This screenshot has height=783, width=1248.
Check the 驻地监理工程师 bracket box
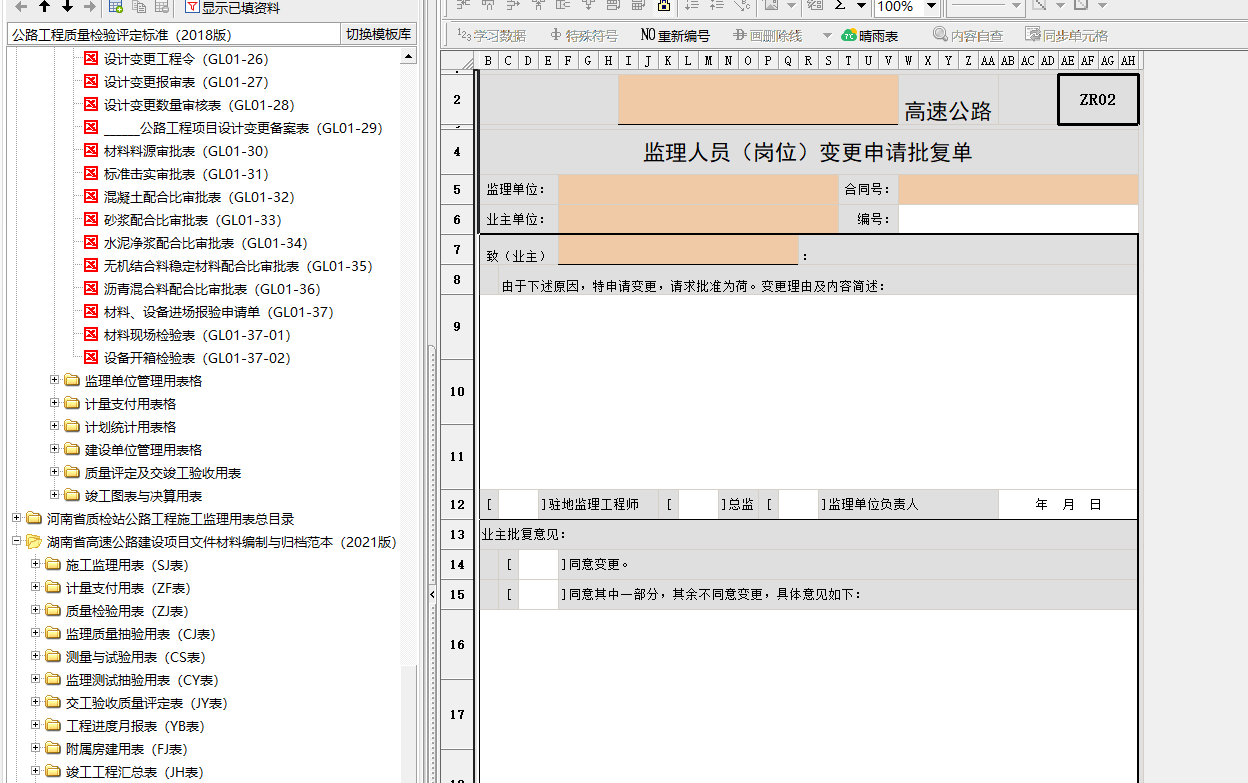coord(518,505)
